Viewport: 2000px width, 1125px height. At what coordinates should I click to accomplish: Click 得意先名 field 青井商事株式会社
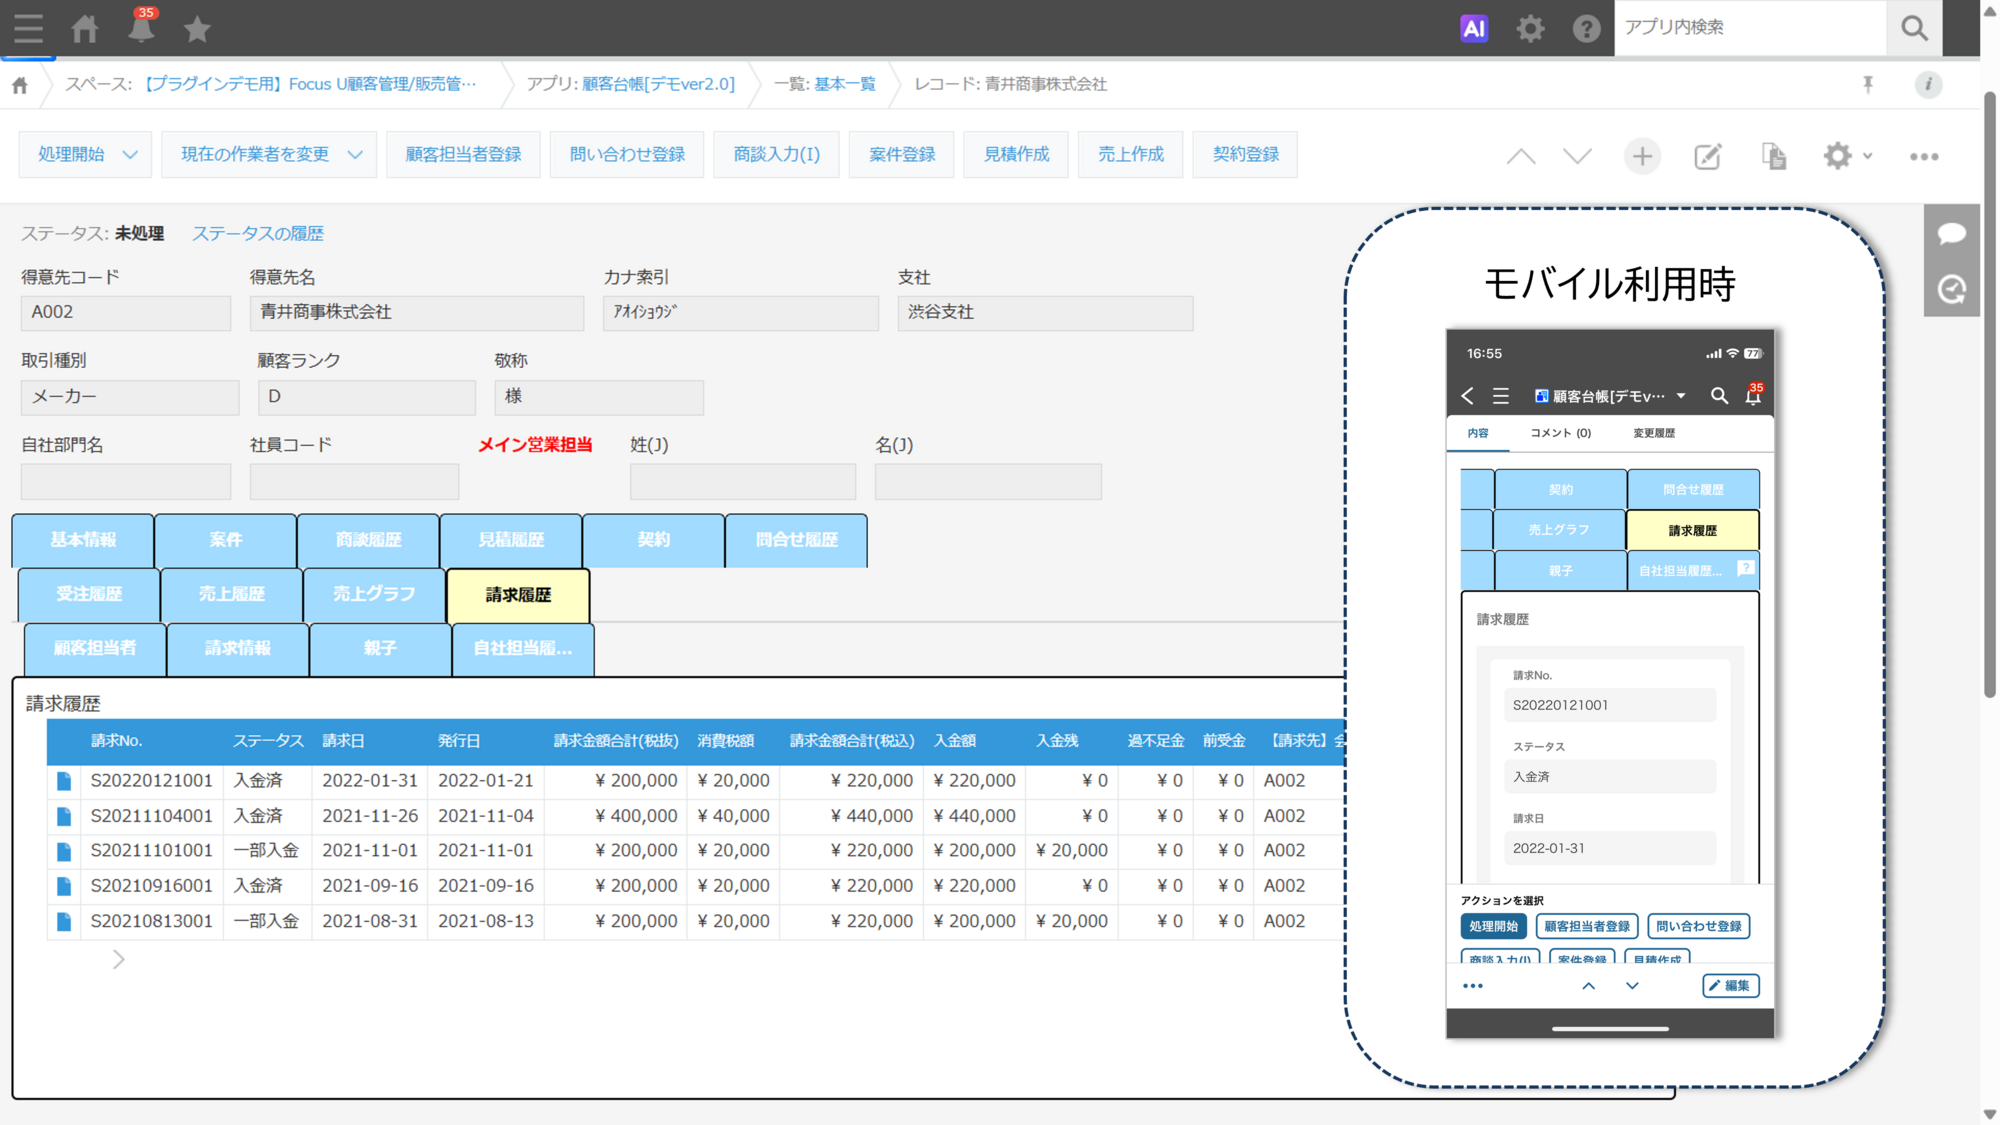pyautogui.click(x=417, y=312)
